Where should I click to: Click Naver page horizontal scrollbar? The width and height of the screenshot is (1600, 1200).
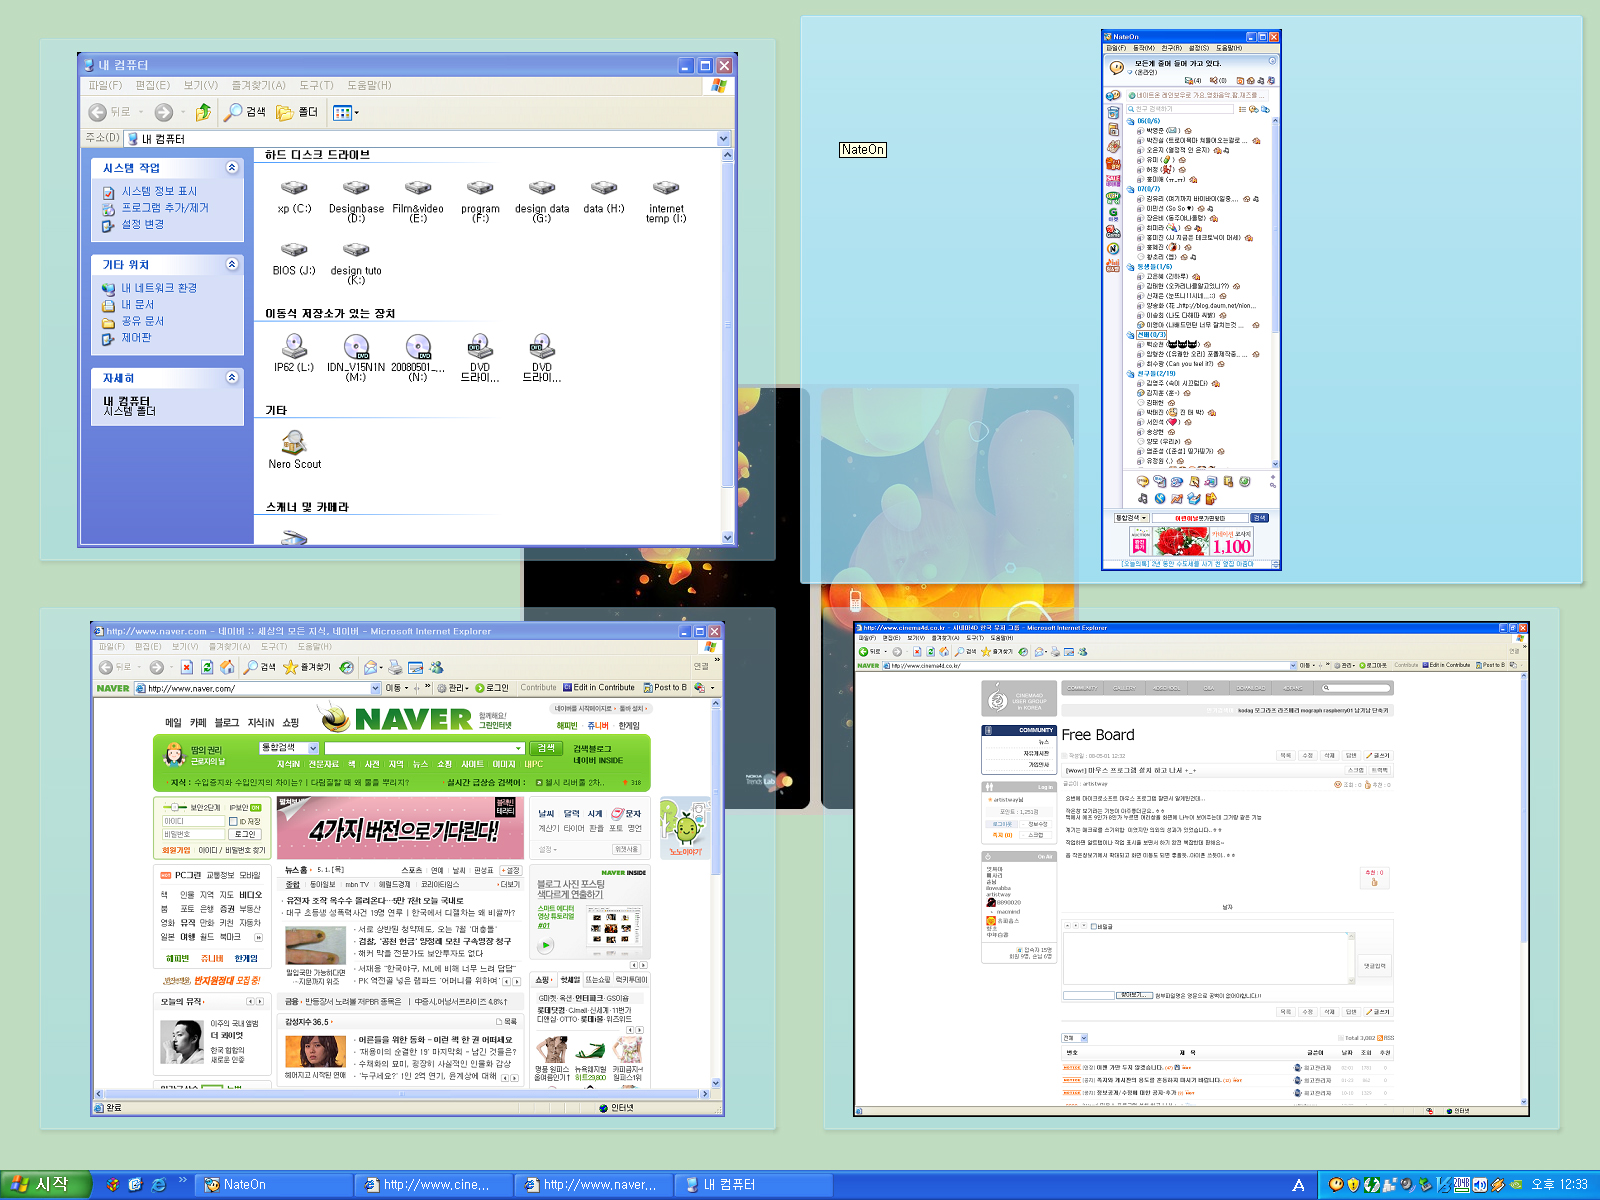coord(404,1094)
